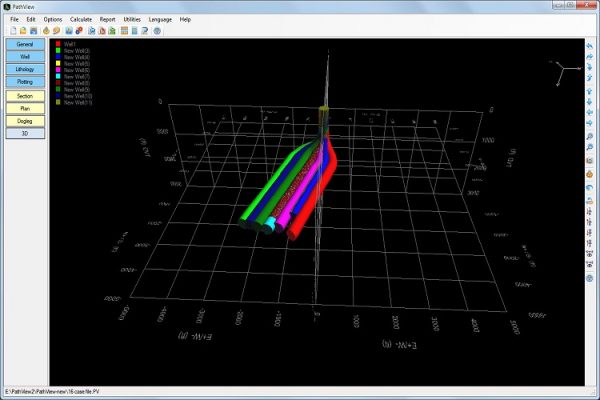600x400 pixels.
Task: Click the orange reset view icon on right
Action: (590, 174)
